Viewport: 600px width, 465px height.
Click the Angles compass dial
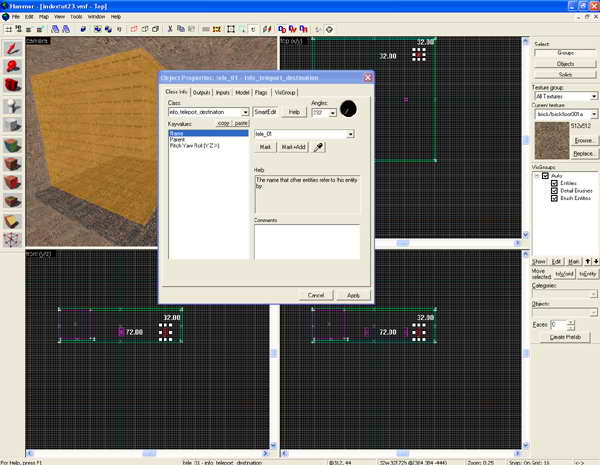[x=348, y=109]
